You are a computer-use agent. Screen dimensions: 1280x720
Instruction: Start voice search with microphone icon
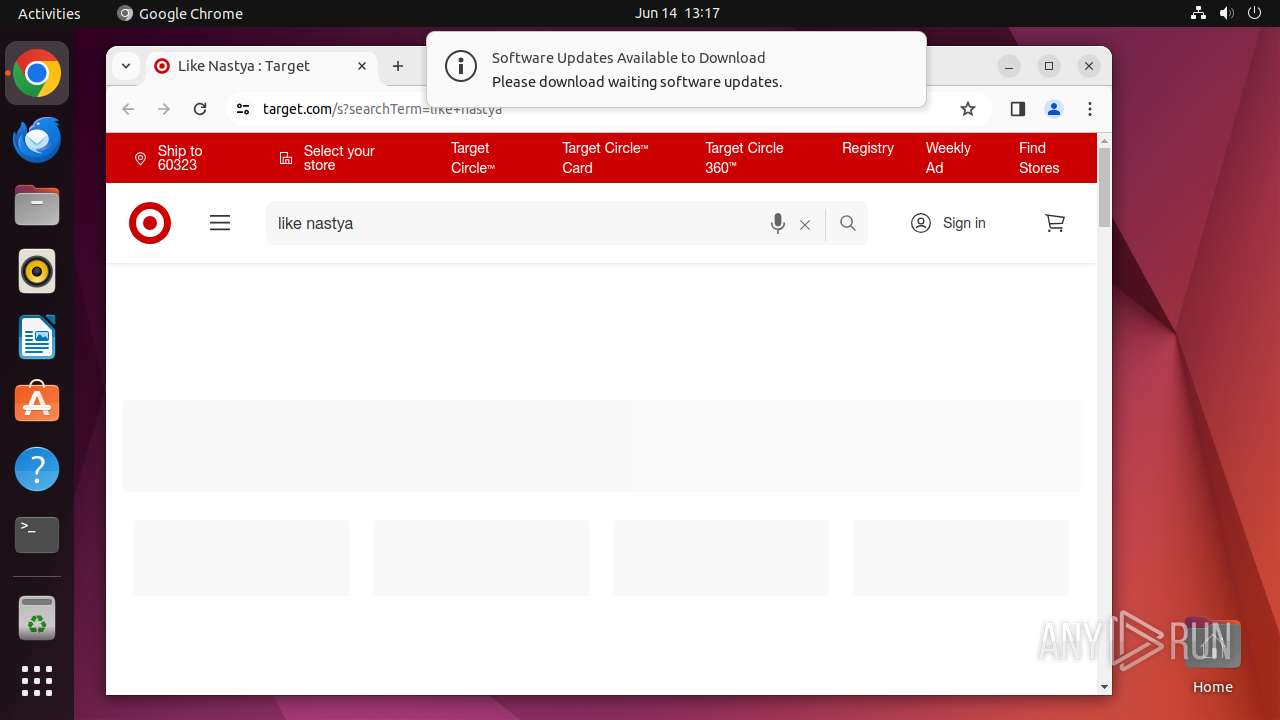click(x=778, y=224)
